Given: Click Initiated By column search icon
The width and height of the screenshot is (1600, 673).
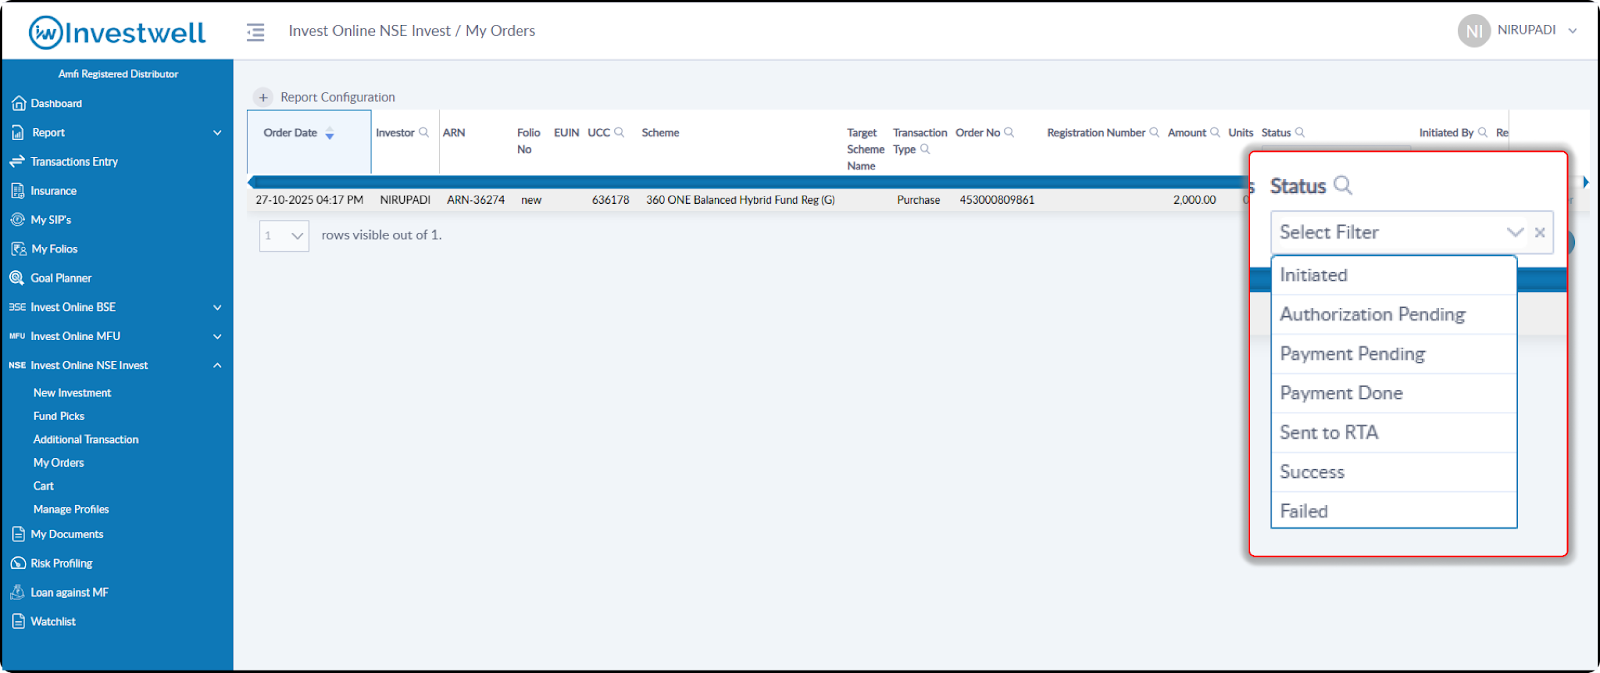Looking at the screenshot, I should click(x=1483, y=132).
